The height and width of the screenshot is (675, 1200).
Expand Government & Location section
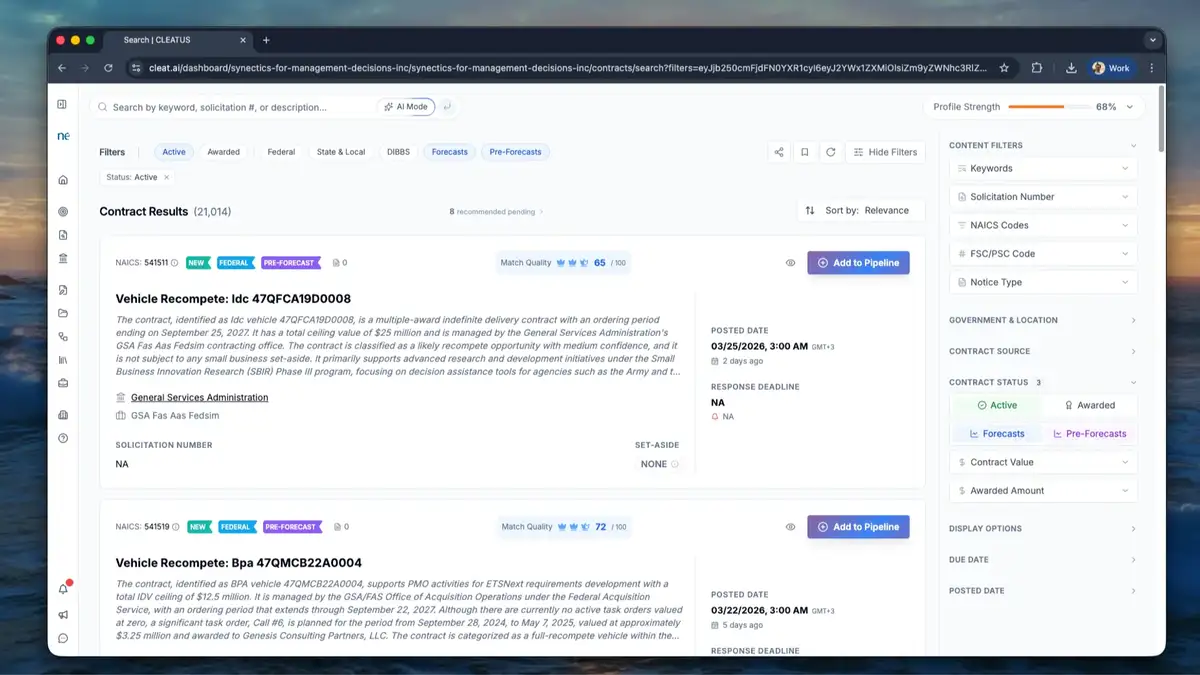point(1043,320)
